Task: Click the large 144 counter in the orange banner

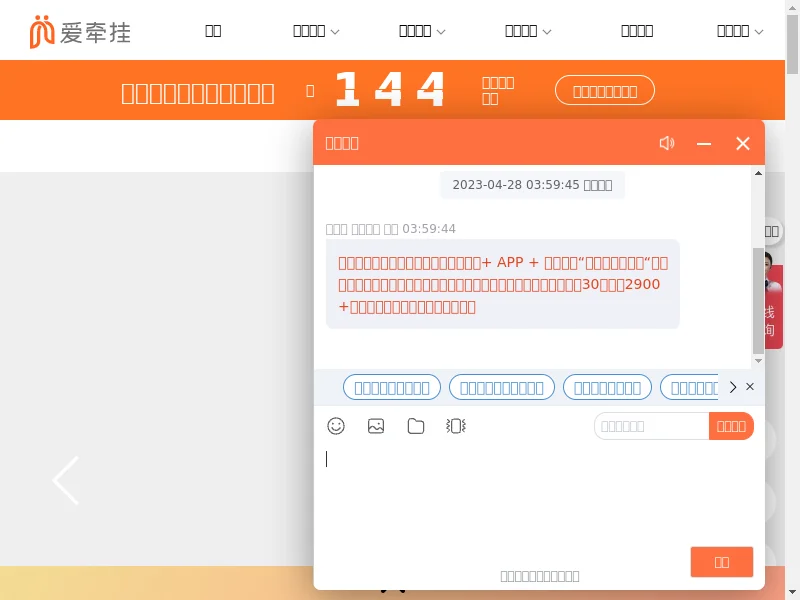Action: tap(389, 90)
